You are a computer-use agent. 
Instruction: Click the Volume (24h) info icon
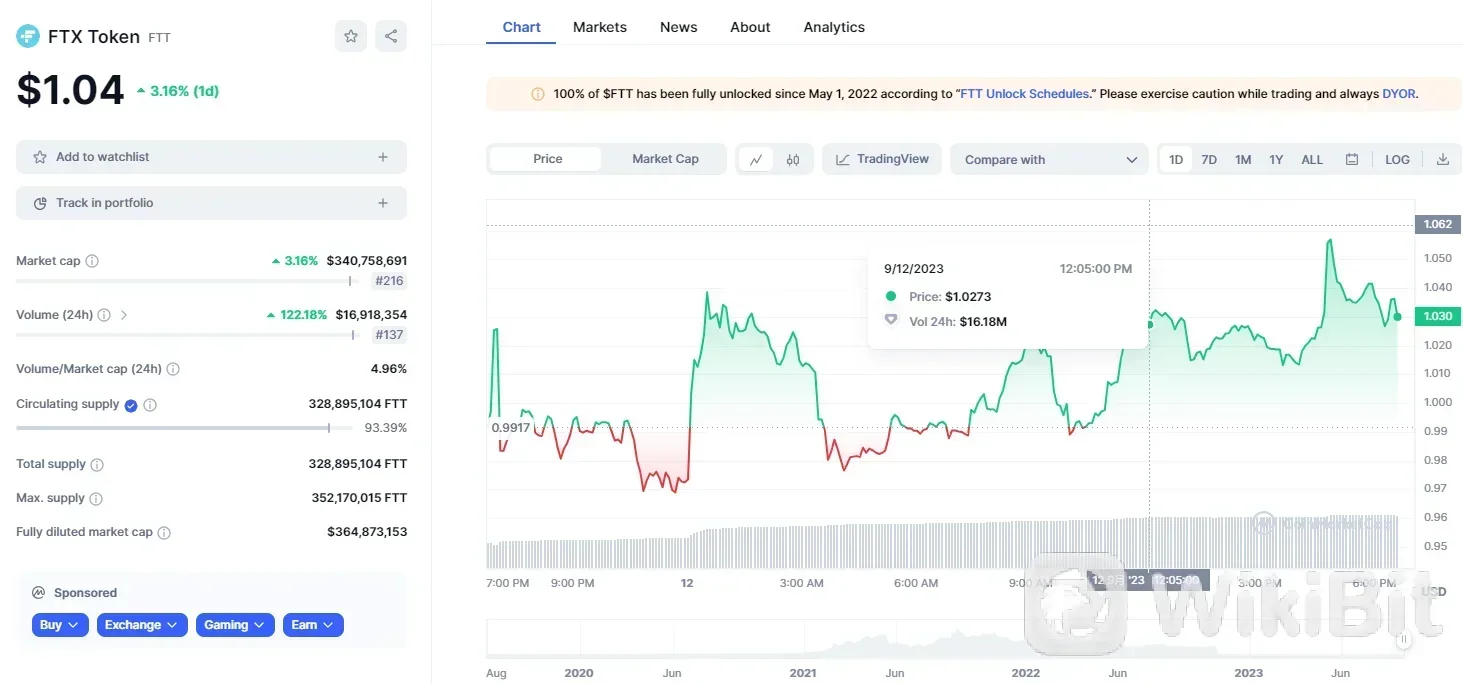tap(104, 315)
